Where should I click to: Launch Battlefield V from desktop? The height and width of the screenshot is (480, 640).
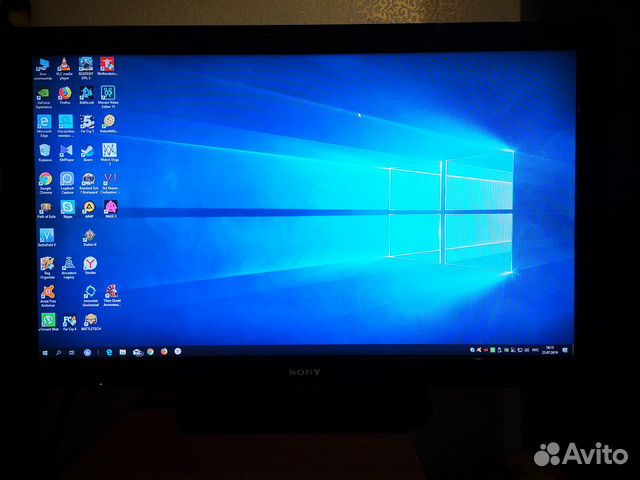[x=47, y=238]
